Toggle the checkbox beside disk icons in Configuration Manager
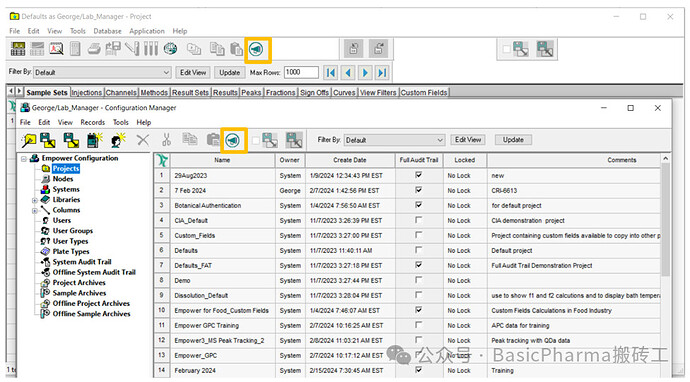This screenshot has height=382, width=690. coord(256,141)
